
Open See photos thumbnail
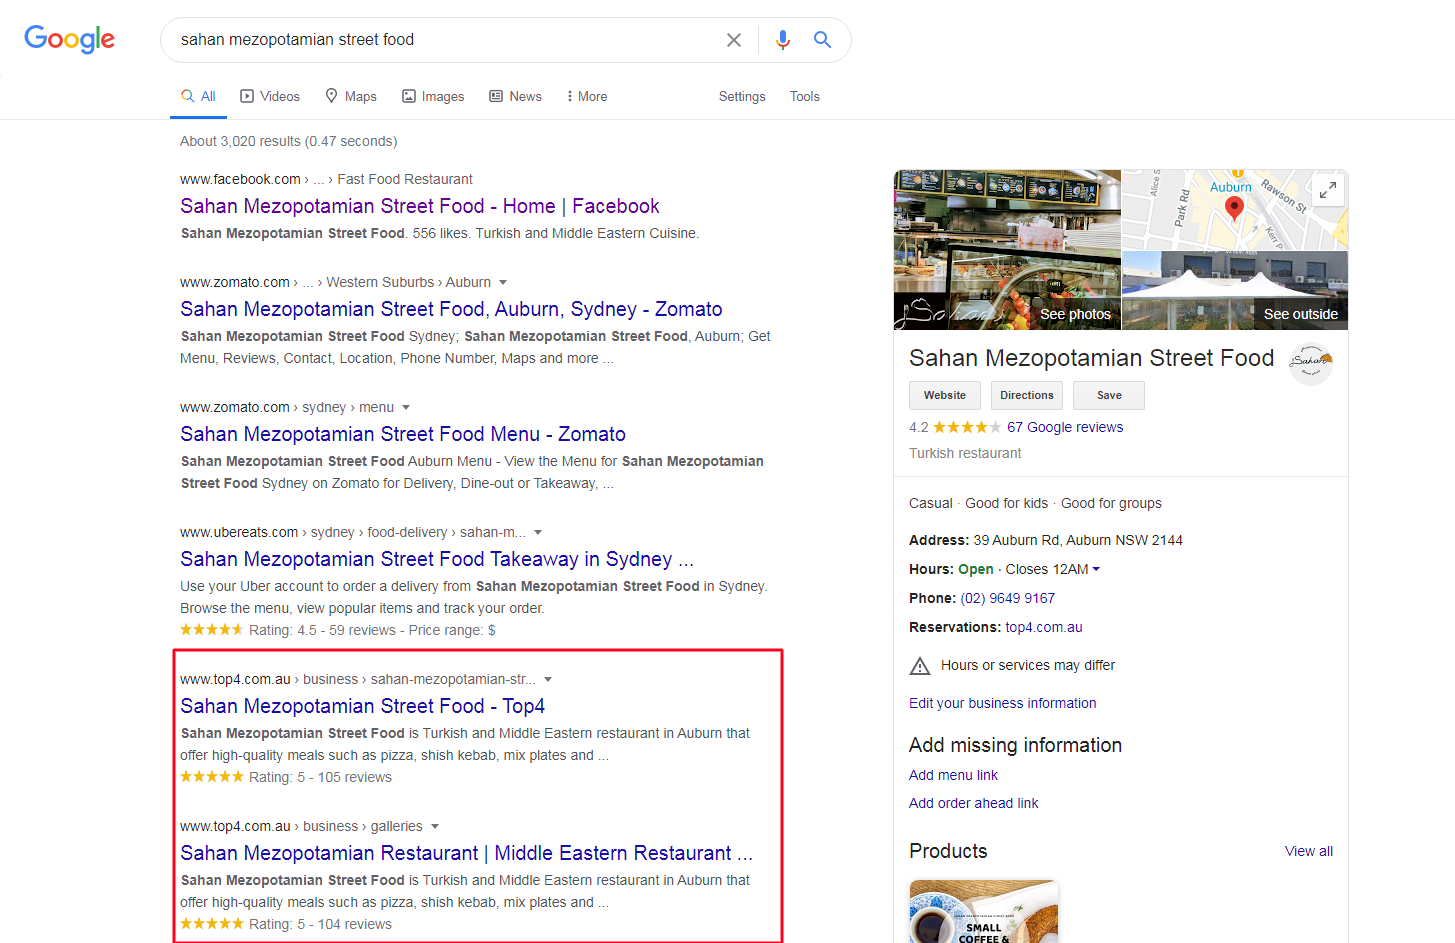[1007, 250]
